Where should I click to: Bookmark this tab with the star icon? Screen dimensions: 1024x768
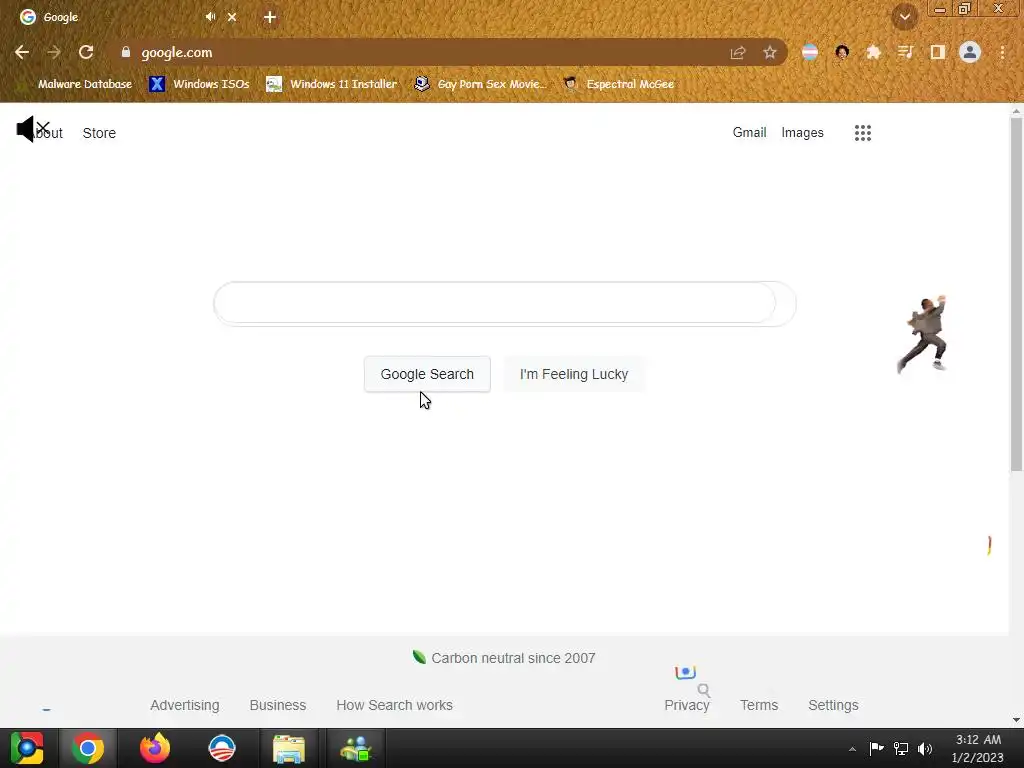(x=770, y=53)
